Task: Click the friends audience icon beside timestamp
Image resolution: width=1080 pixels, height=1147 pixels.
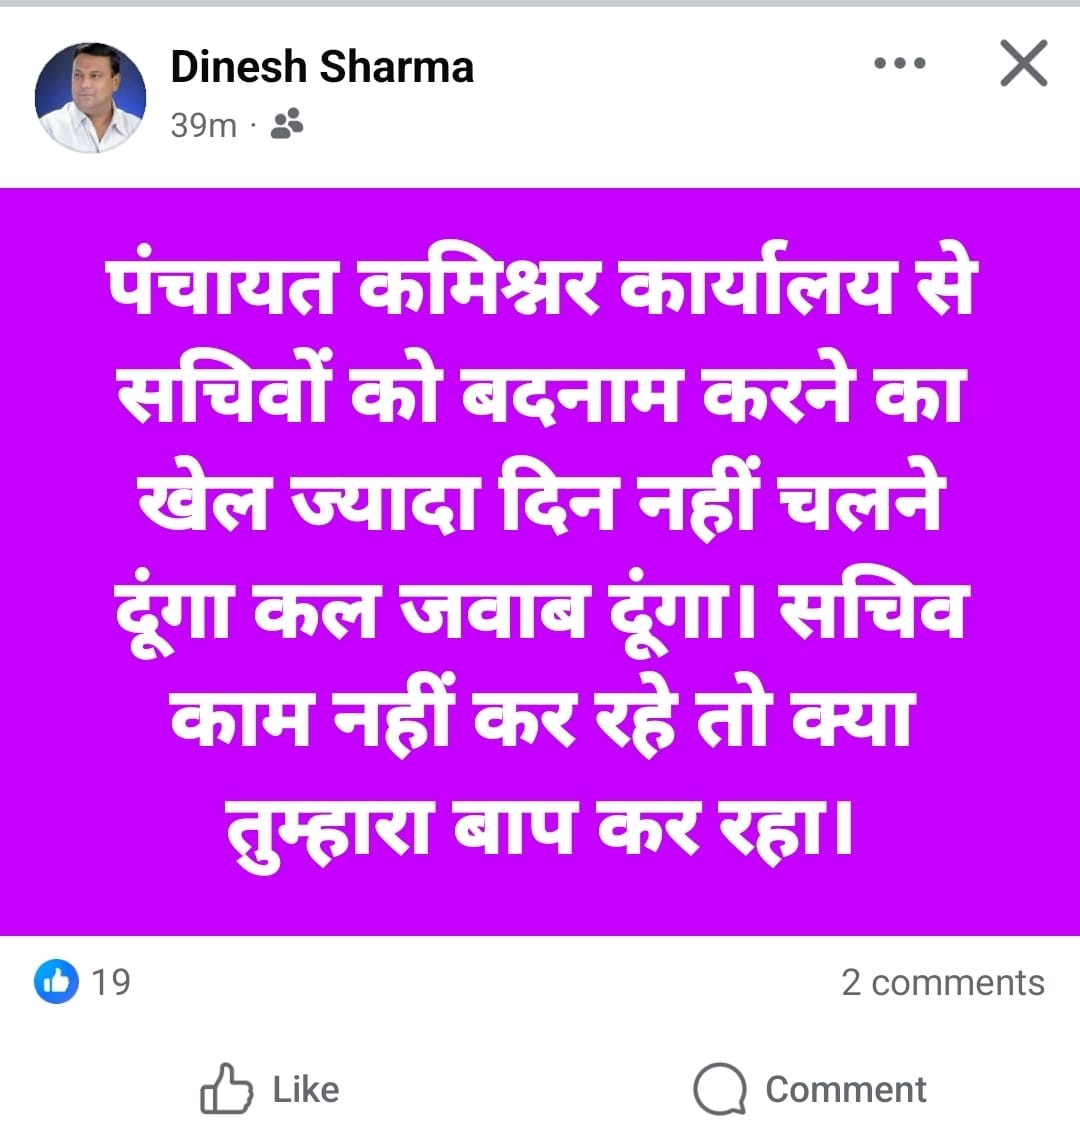Action: [x=287, y=124]
